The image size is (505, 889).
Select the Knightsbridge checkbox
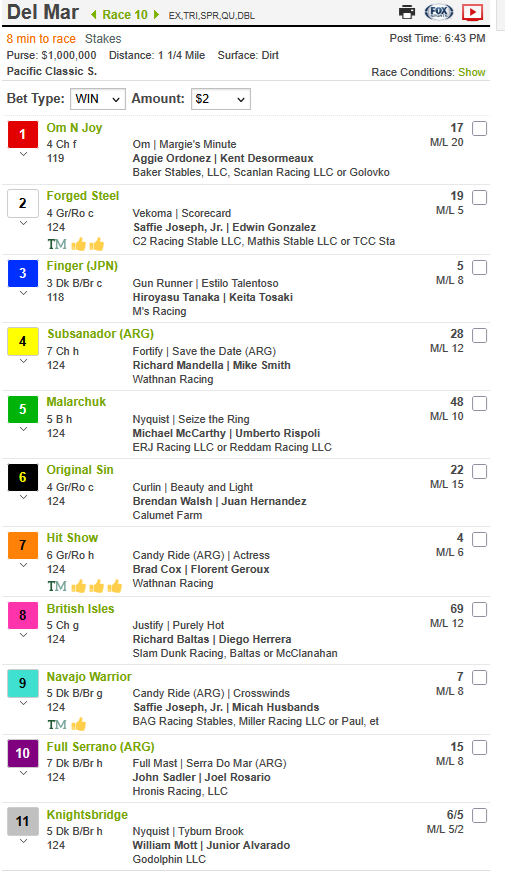point(479,816)
